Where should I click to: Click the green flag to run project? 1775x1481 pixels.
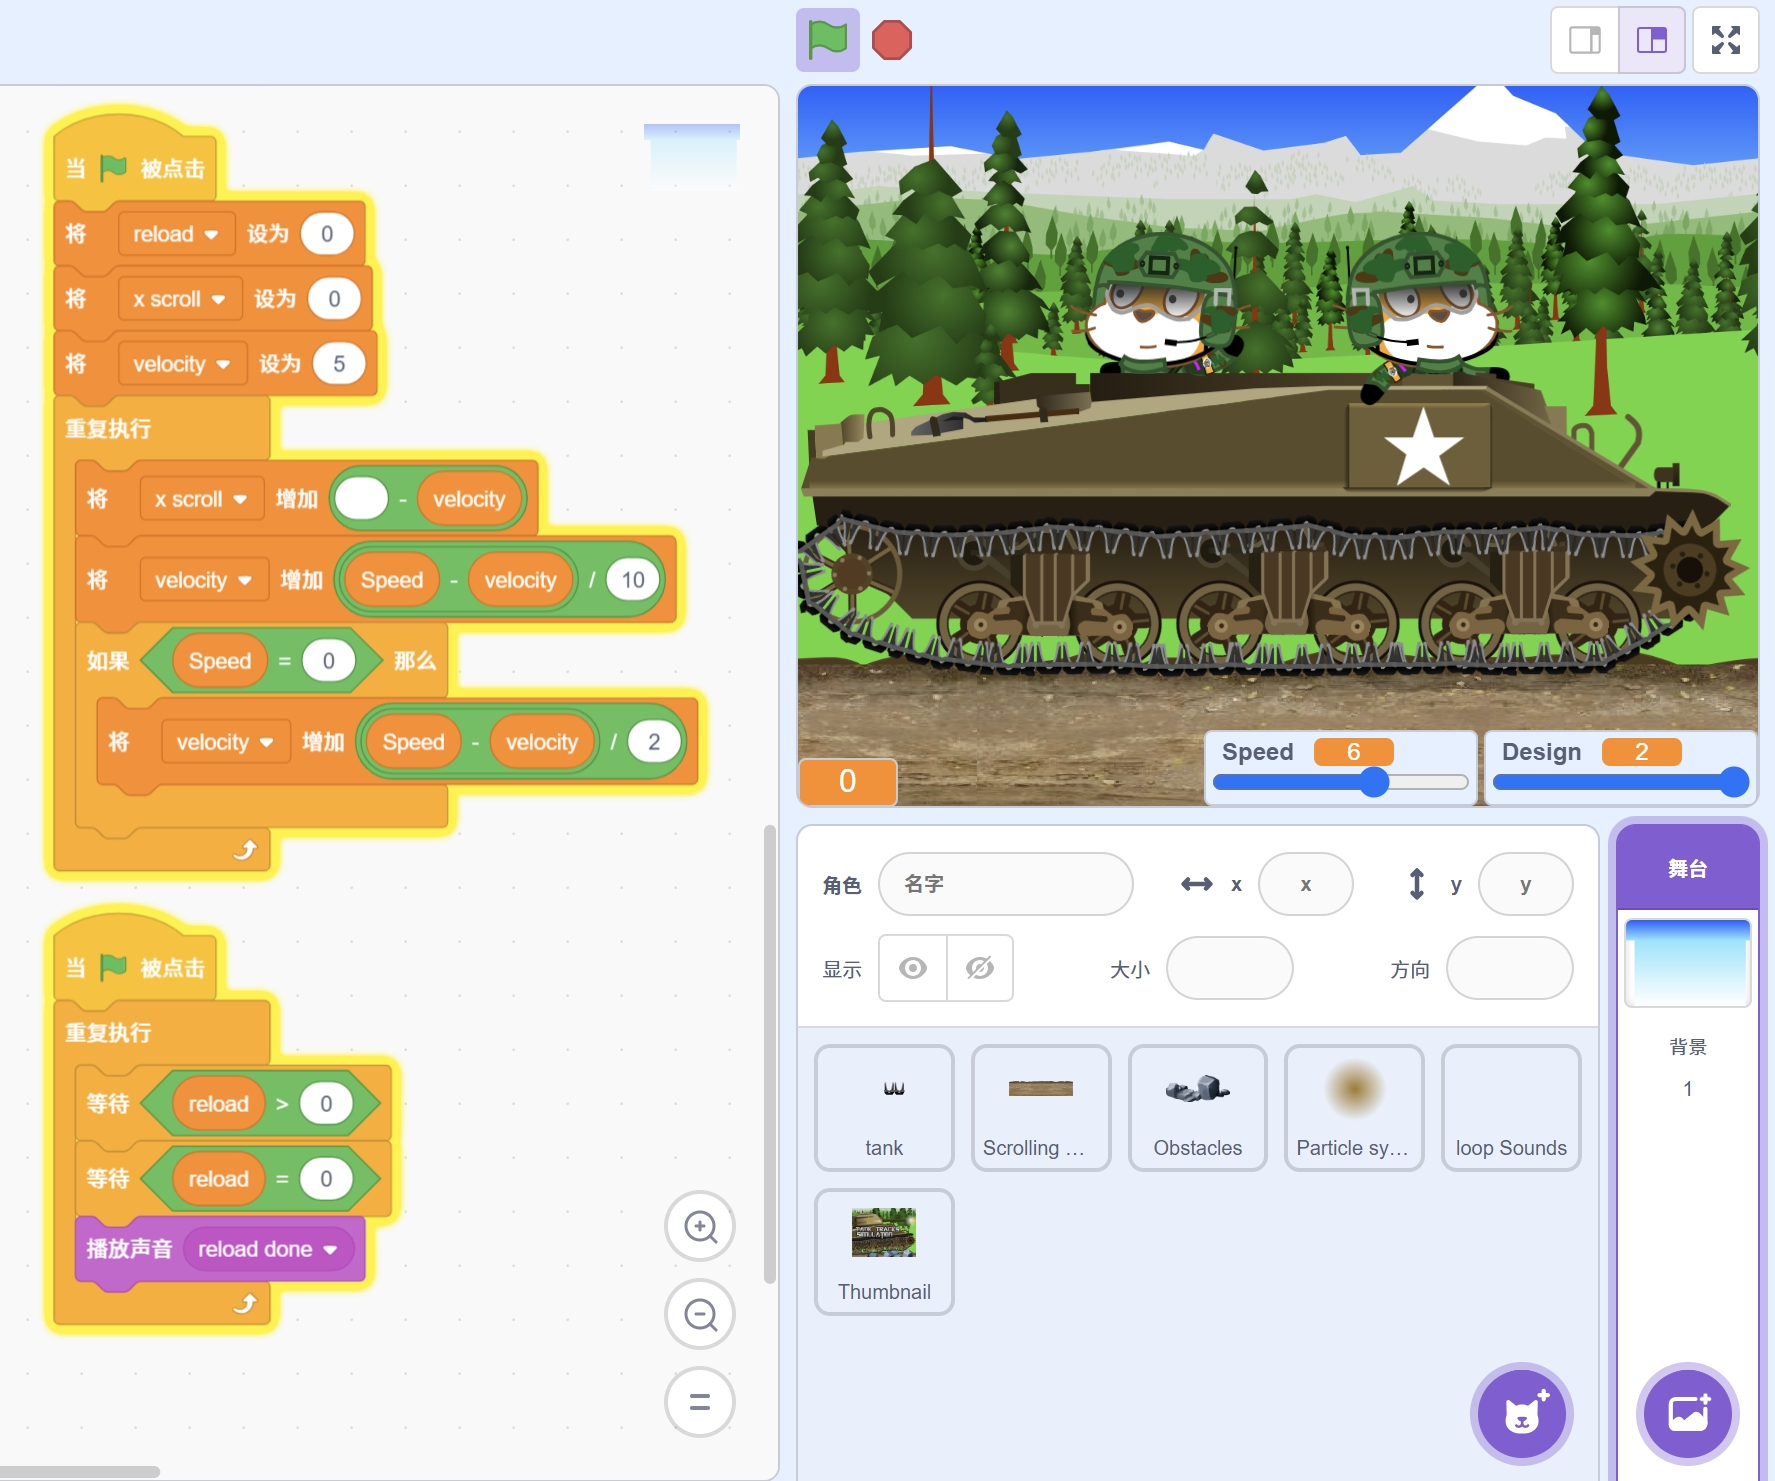[827, 40]
